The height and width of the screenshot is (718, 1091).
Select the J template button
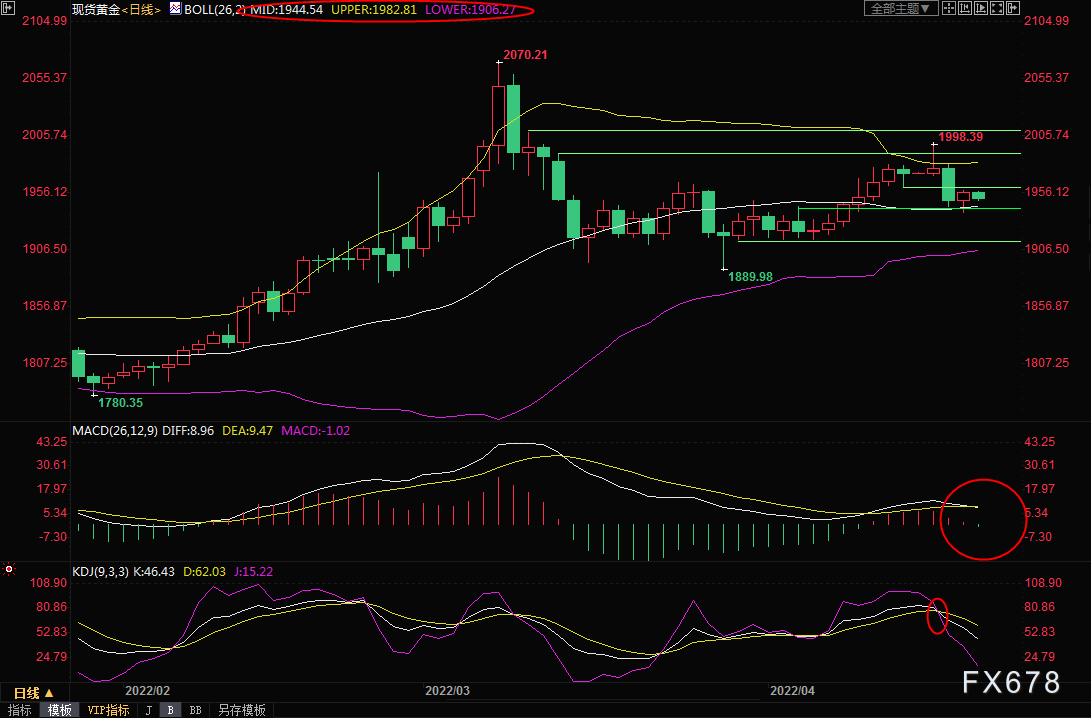(x=148, y=710)
